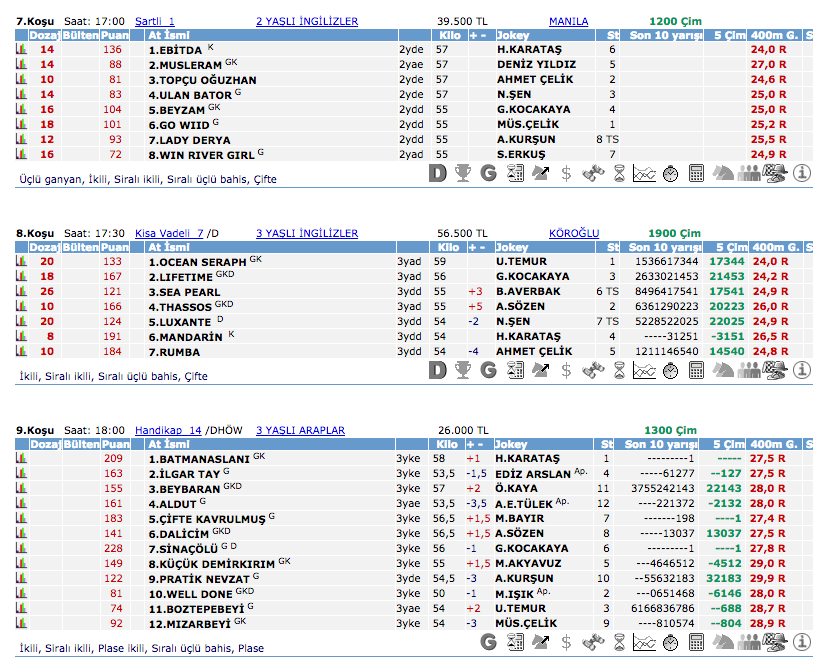Click the '3 YAŞLI ARAPLAR' link

(300, 430)
